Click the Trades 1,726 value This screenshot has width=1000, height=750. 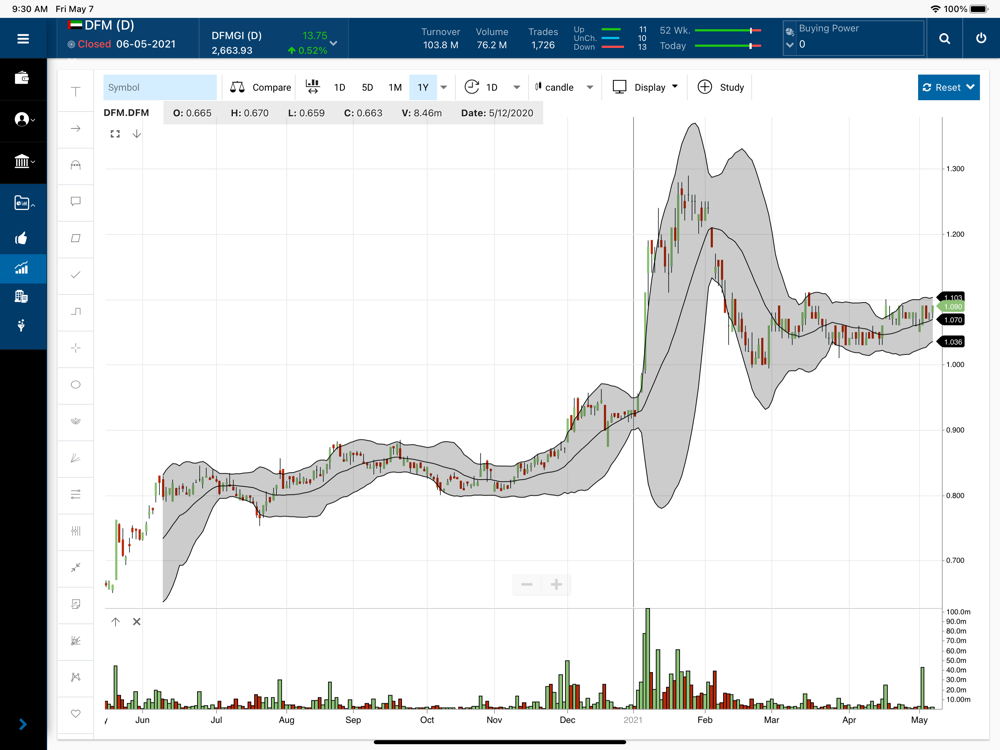click(x=543, y=45)
